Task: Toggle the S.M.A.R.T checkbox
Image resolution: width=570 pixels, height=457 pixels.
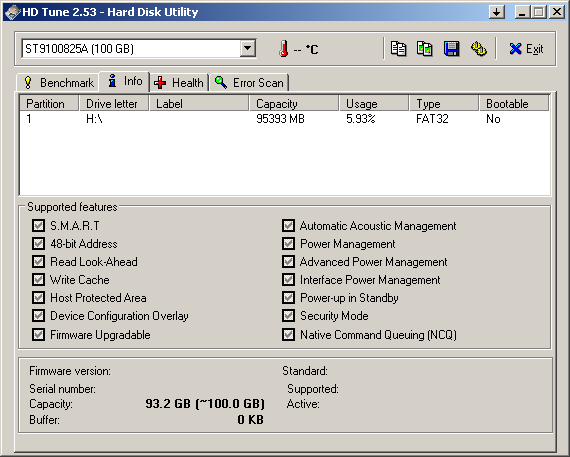Action: (38, 225)
